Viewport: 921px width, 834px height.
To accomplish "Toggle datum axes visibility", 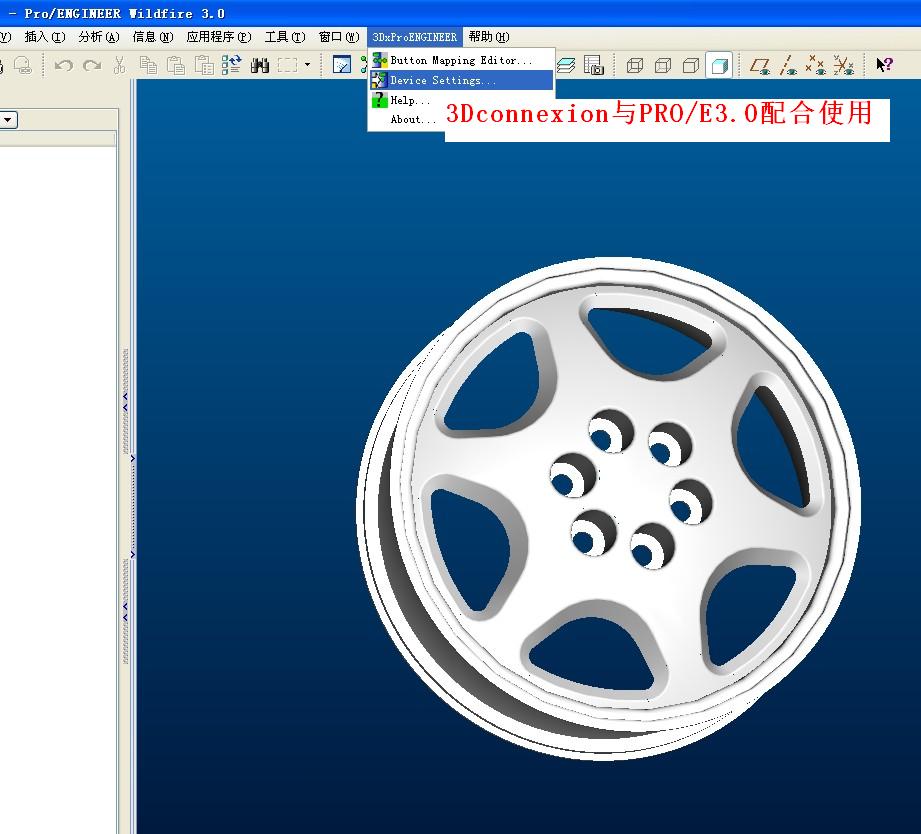I will pyautogui.click(x=788, y=65).
